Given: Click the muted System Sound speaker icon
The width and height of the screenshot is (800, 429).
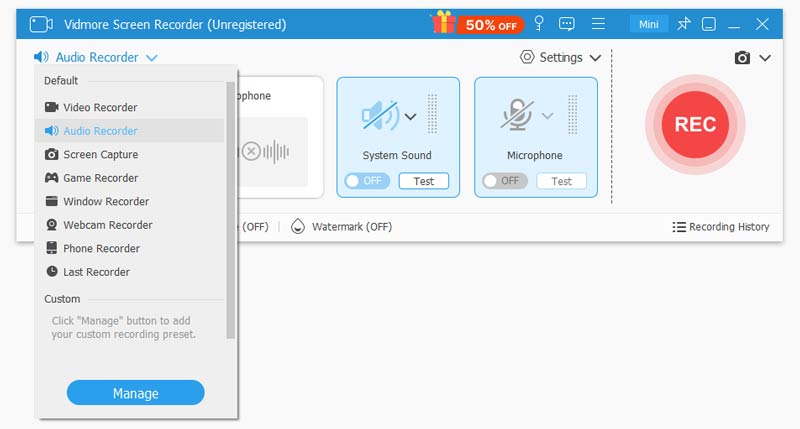Looking at the screenshot, I should (381, 116).
